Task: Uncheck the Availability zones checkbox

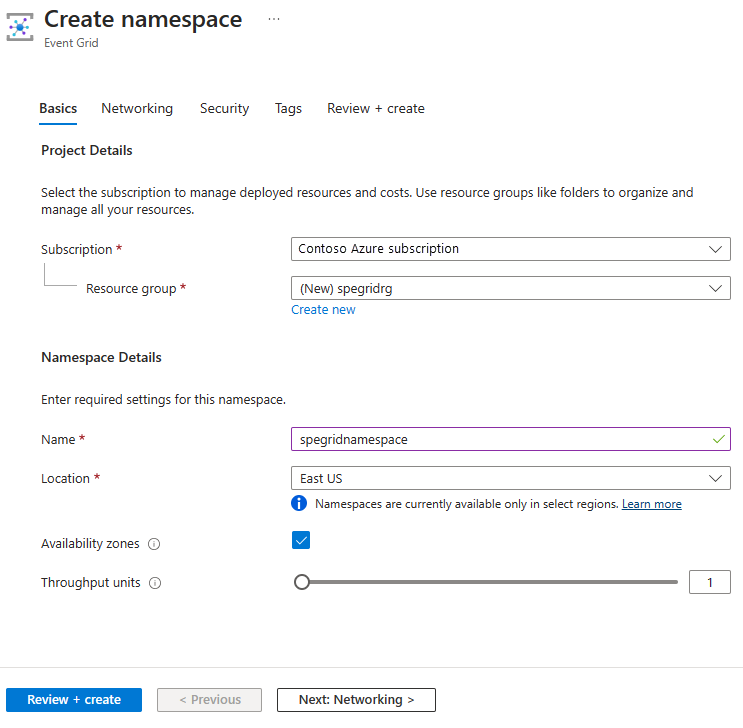Action: point(301,541)
